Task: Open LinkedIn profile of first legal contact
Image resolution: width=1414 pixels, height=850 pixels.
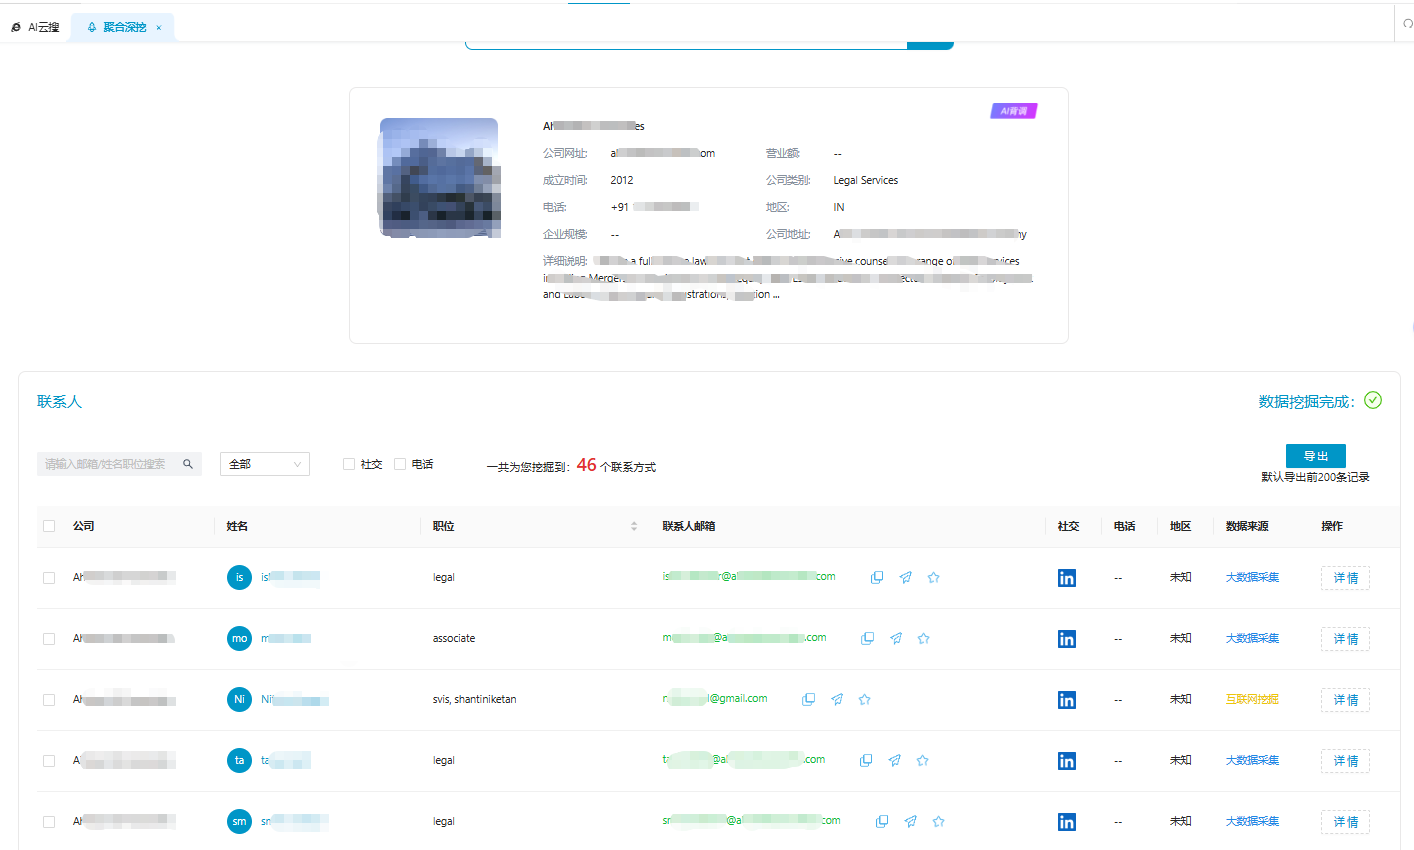Action: click(1067, 578)
